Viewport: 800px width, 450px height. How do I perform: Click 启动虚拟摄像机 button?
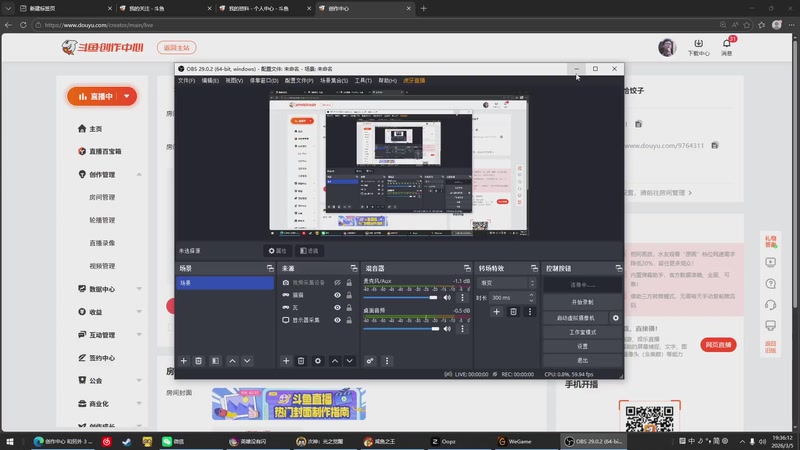click(576, 318)
